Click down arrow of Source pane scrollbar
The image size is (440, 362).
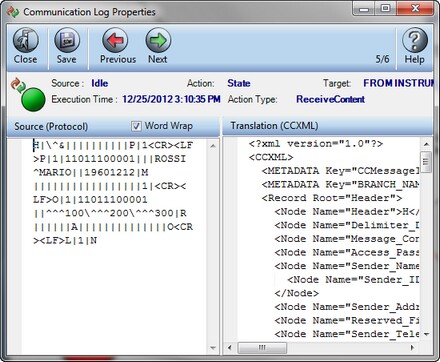pos(213,348)
